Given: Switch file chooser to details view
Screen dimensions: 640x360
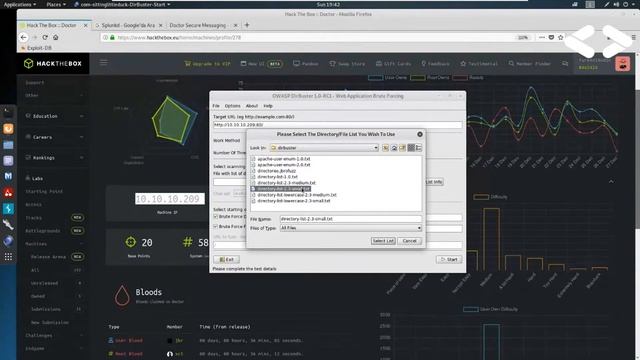Looking at the screenshot, I should [418, 148].
